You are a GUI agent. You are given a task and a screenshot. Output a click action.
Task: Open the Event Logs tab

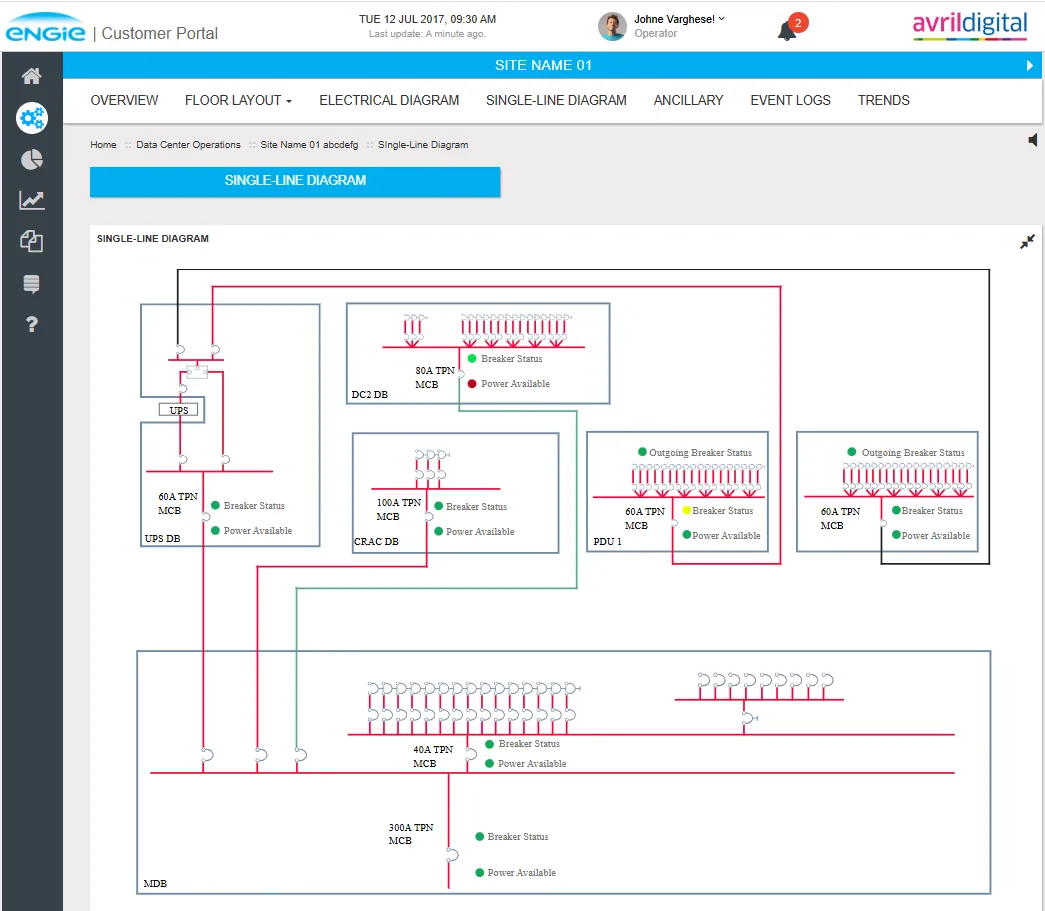point(790,100)
